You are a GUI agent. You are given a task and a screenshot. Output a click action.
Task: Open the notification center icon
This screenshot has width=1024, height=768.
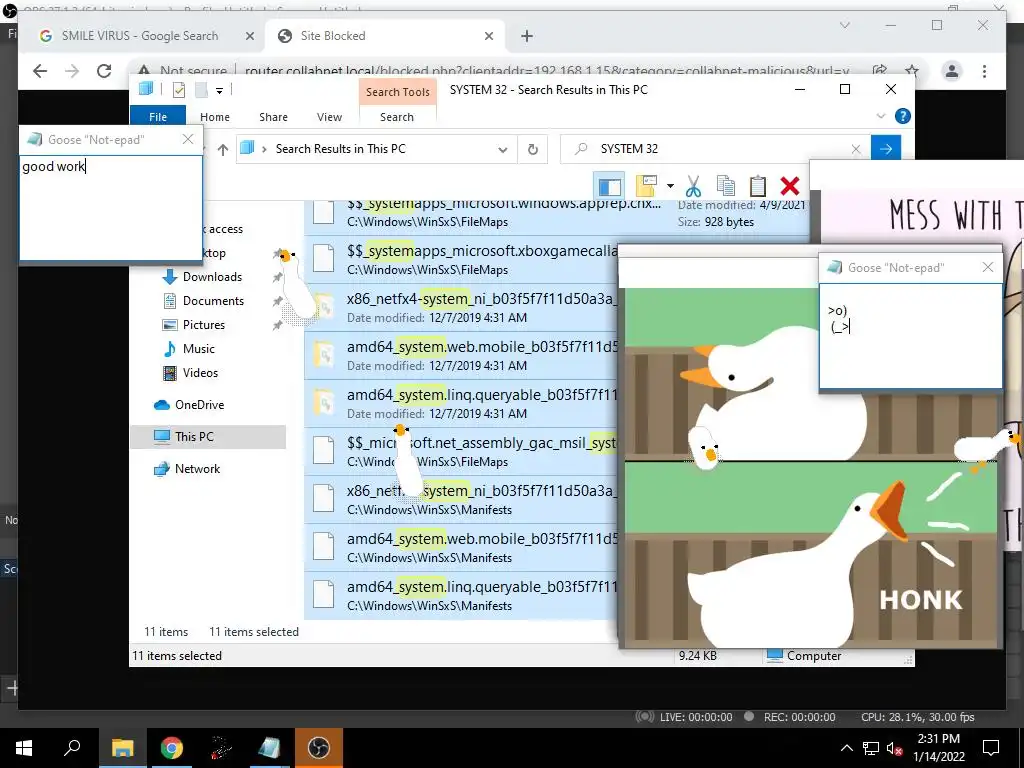991,748
